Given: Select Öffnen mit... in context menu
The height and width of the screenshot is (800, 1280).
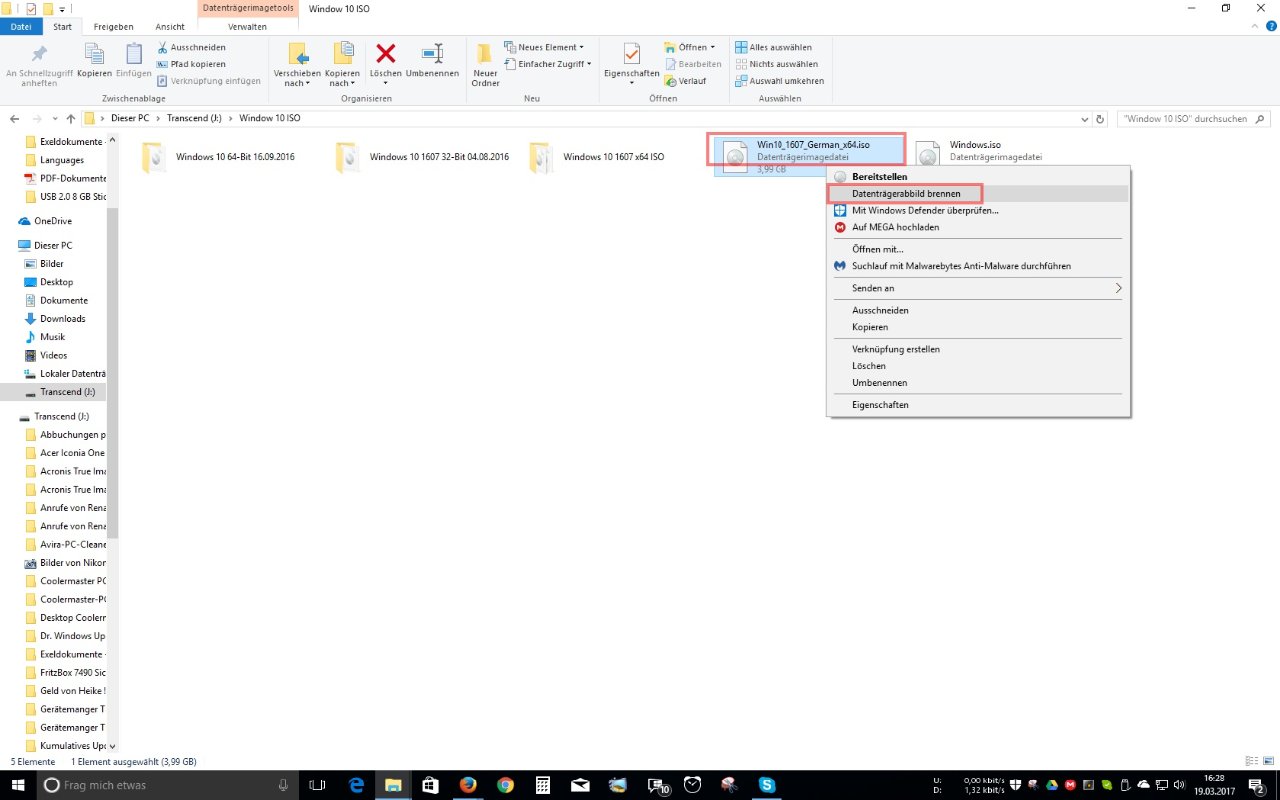Looking at the screenshot, I should coord(979,249).
